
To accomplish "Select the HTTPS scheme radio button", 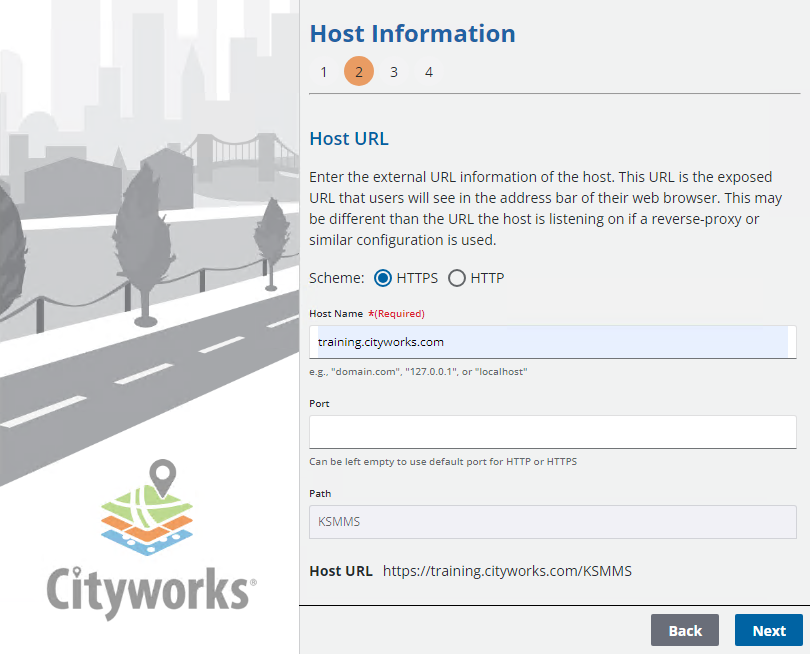I will [383, 278].
